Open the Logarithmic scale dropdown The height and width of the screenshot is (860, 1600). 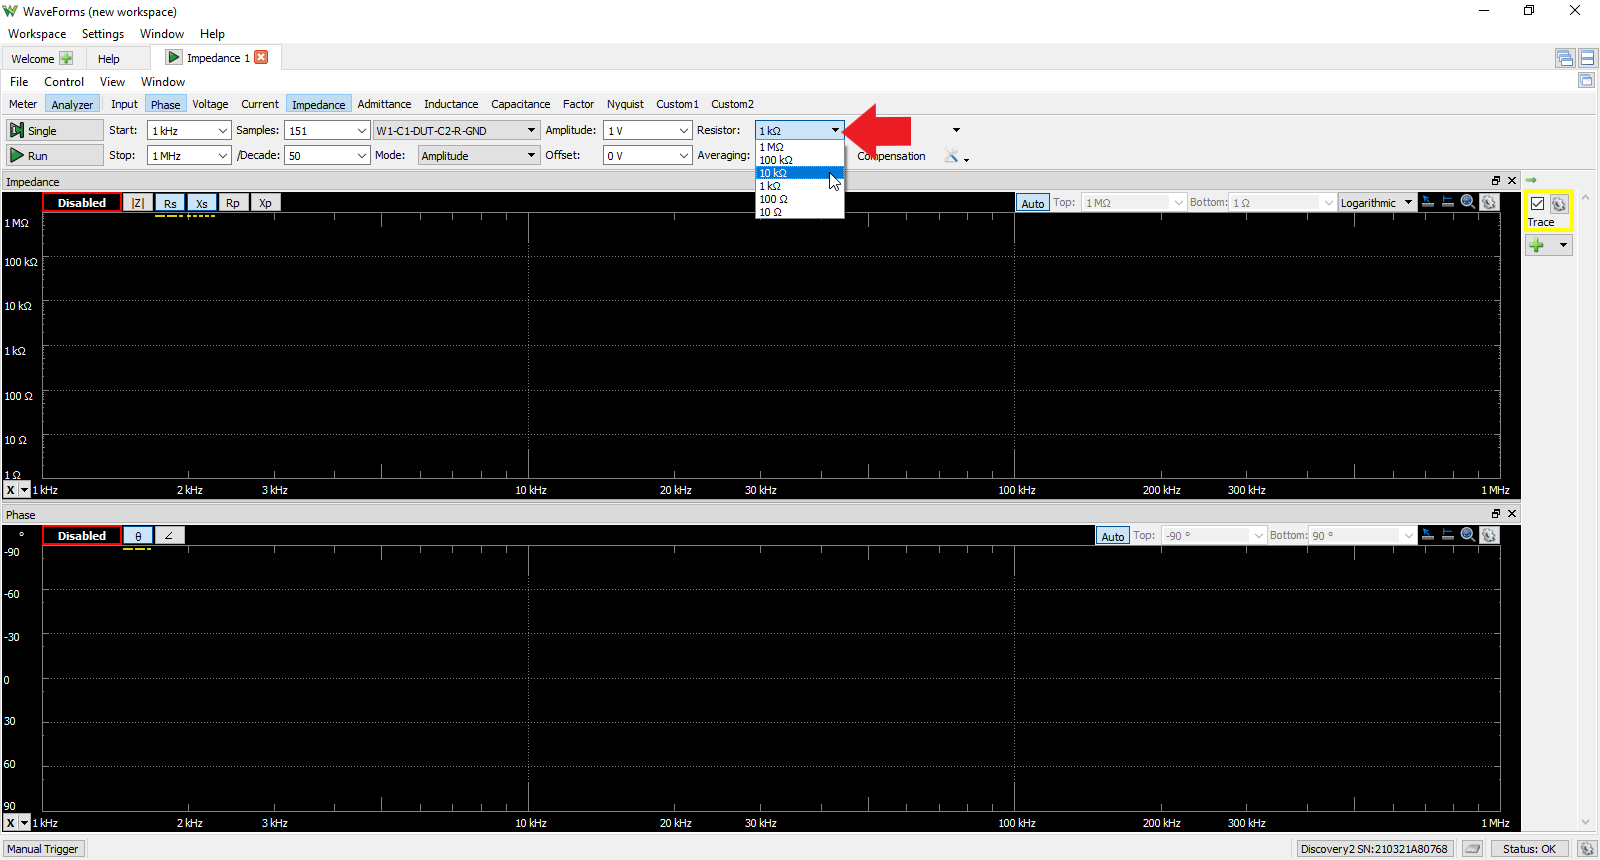(1377, 203)
